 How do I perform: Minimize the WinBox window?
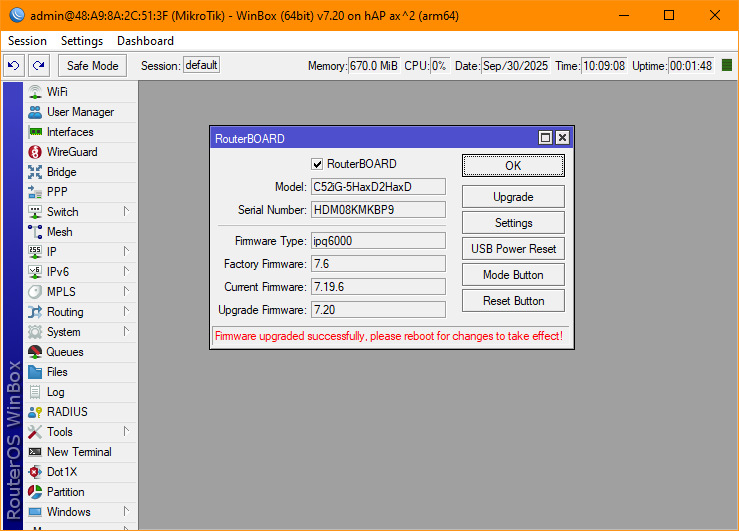[x=624, y=16]
